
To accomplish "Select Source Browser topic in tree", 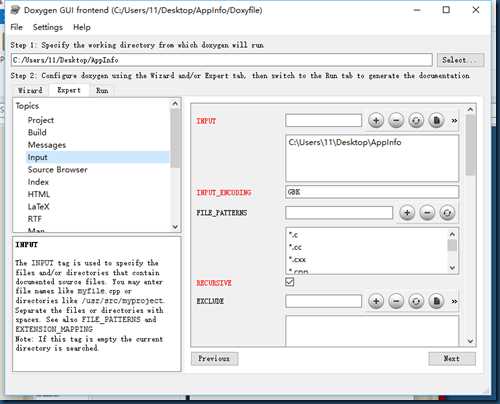I will (57, 170).
